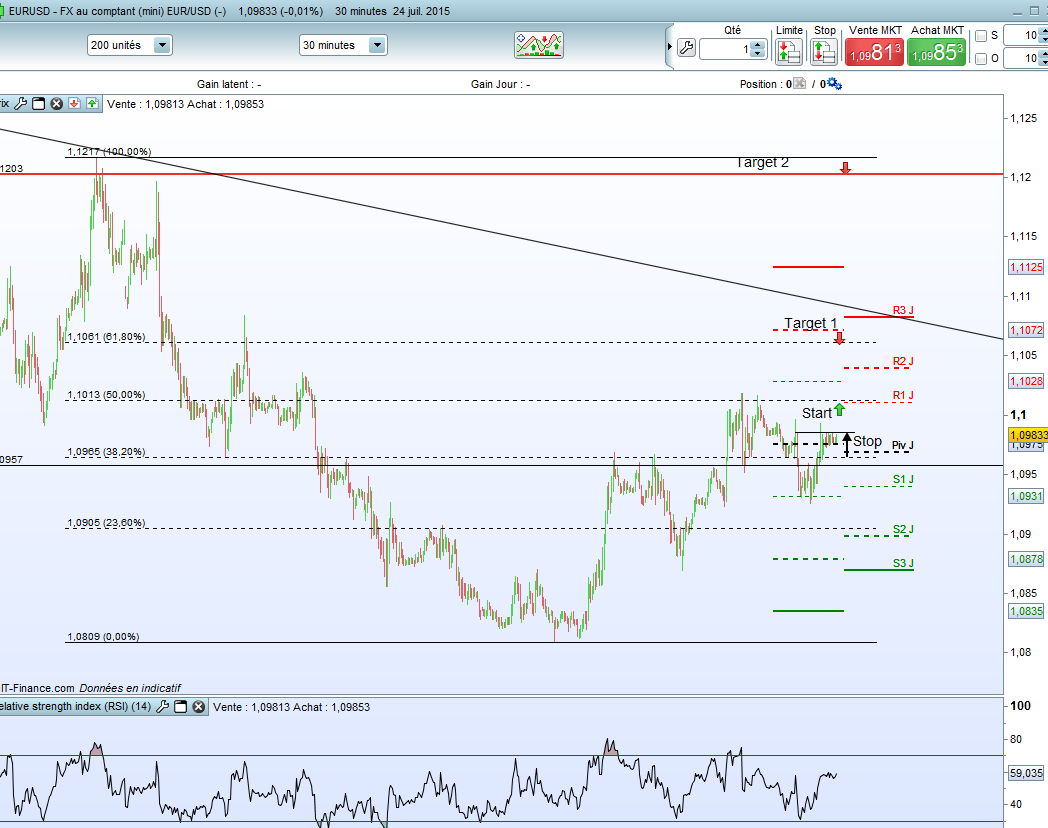Select the 1,0905 (23,60%) Fibonacci label
The width and height of the screenshot is (1048, 828).
106,523
